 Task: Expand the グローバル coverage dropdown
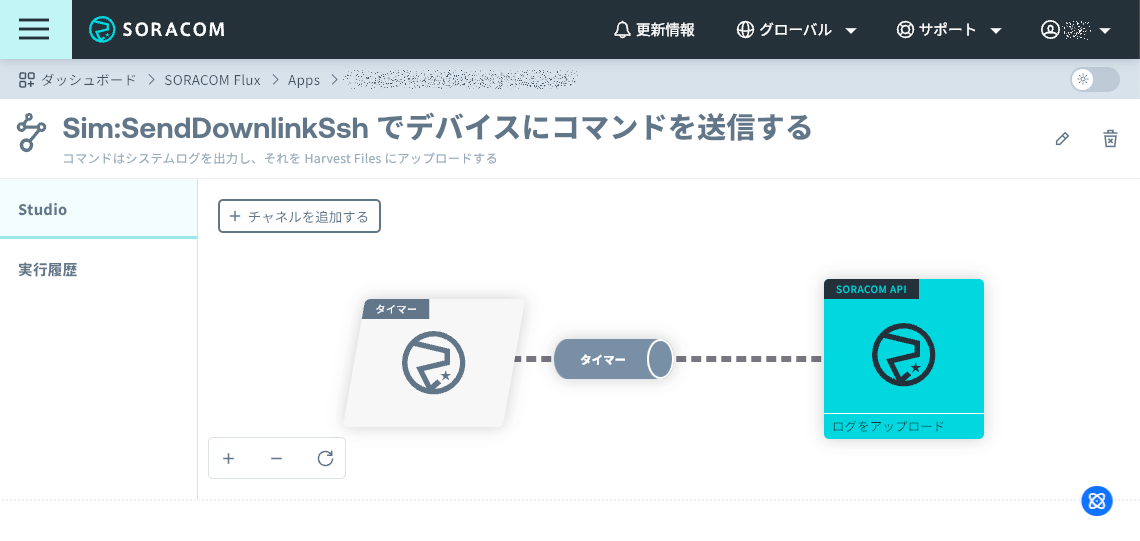796,30
